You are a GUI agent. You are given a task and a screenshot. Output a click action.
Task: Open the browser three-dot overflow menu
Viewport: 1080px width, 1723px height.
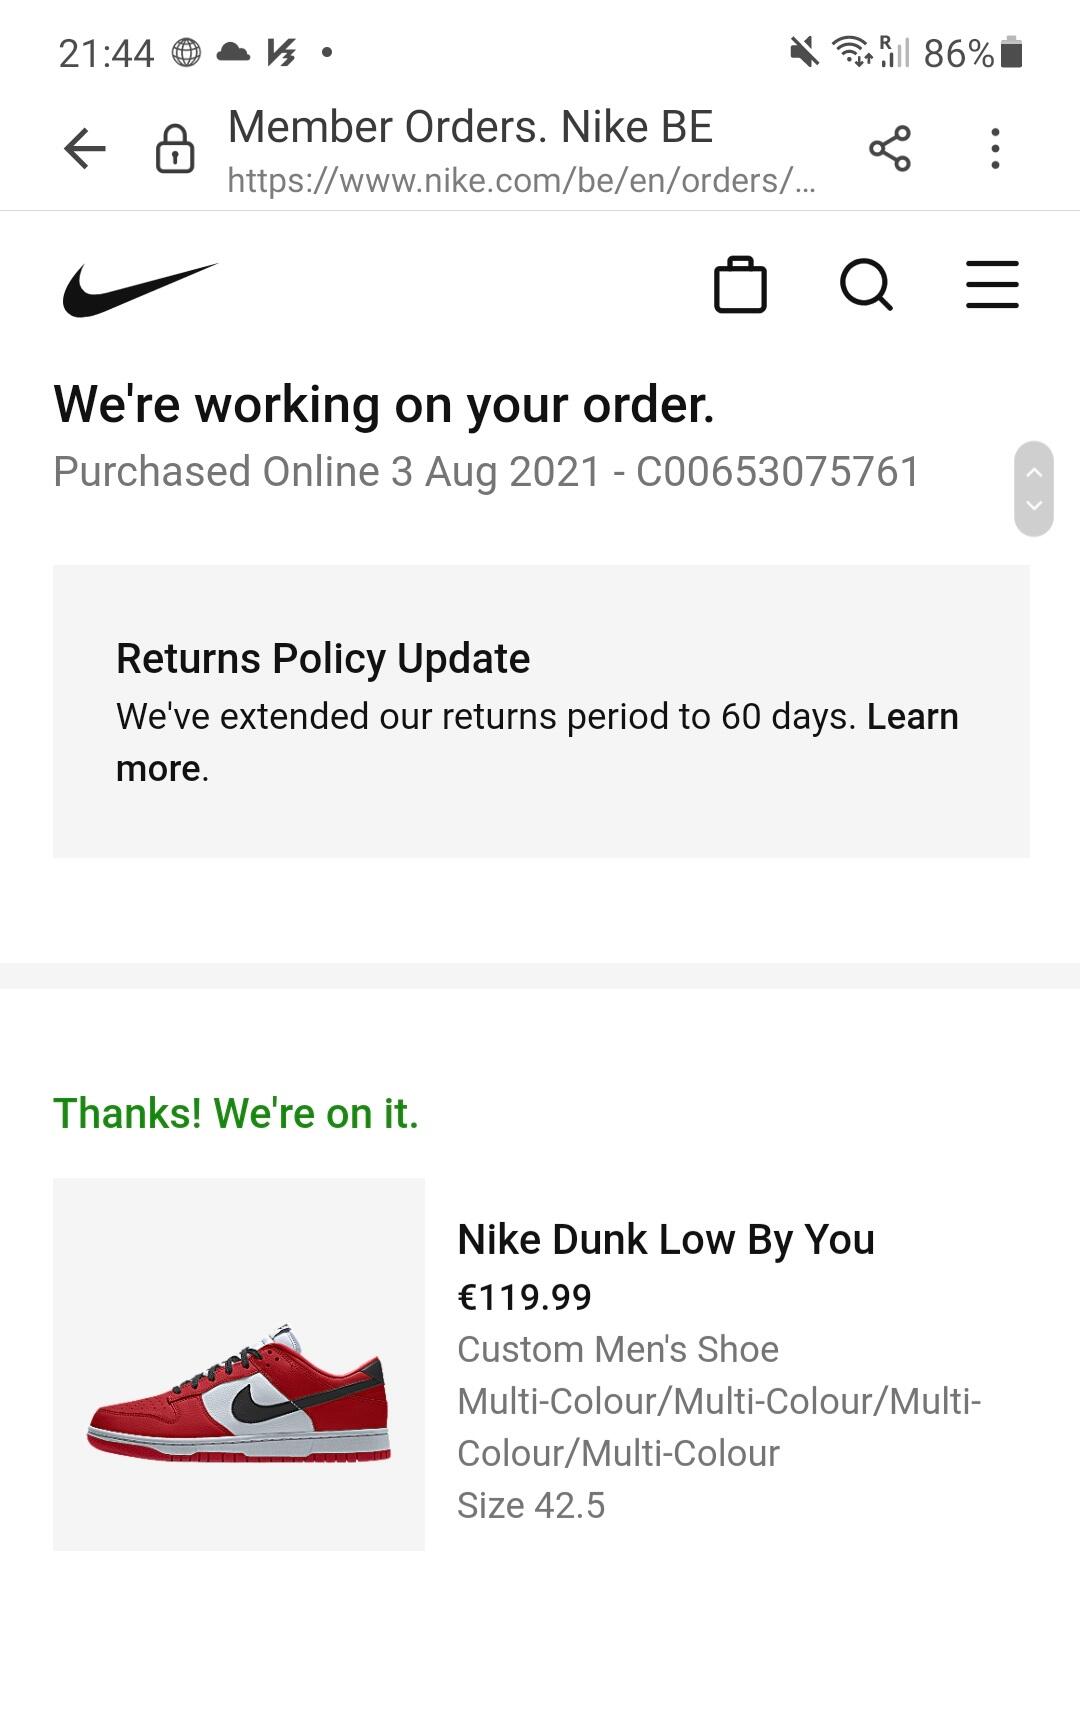[x=994, y=149]
